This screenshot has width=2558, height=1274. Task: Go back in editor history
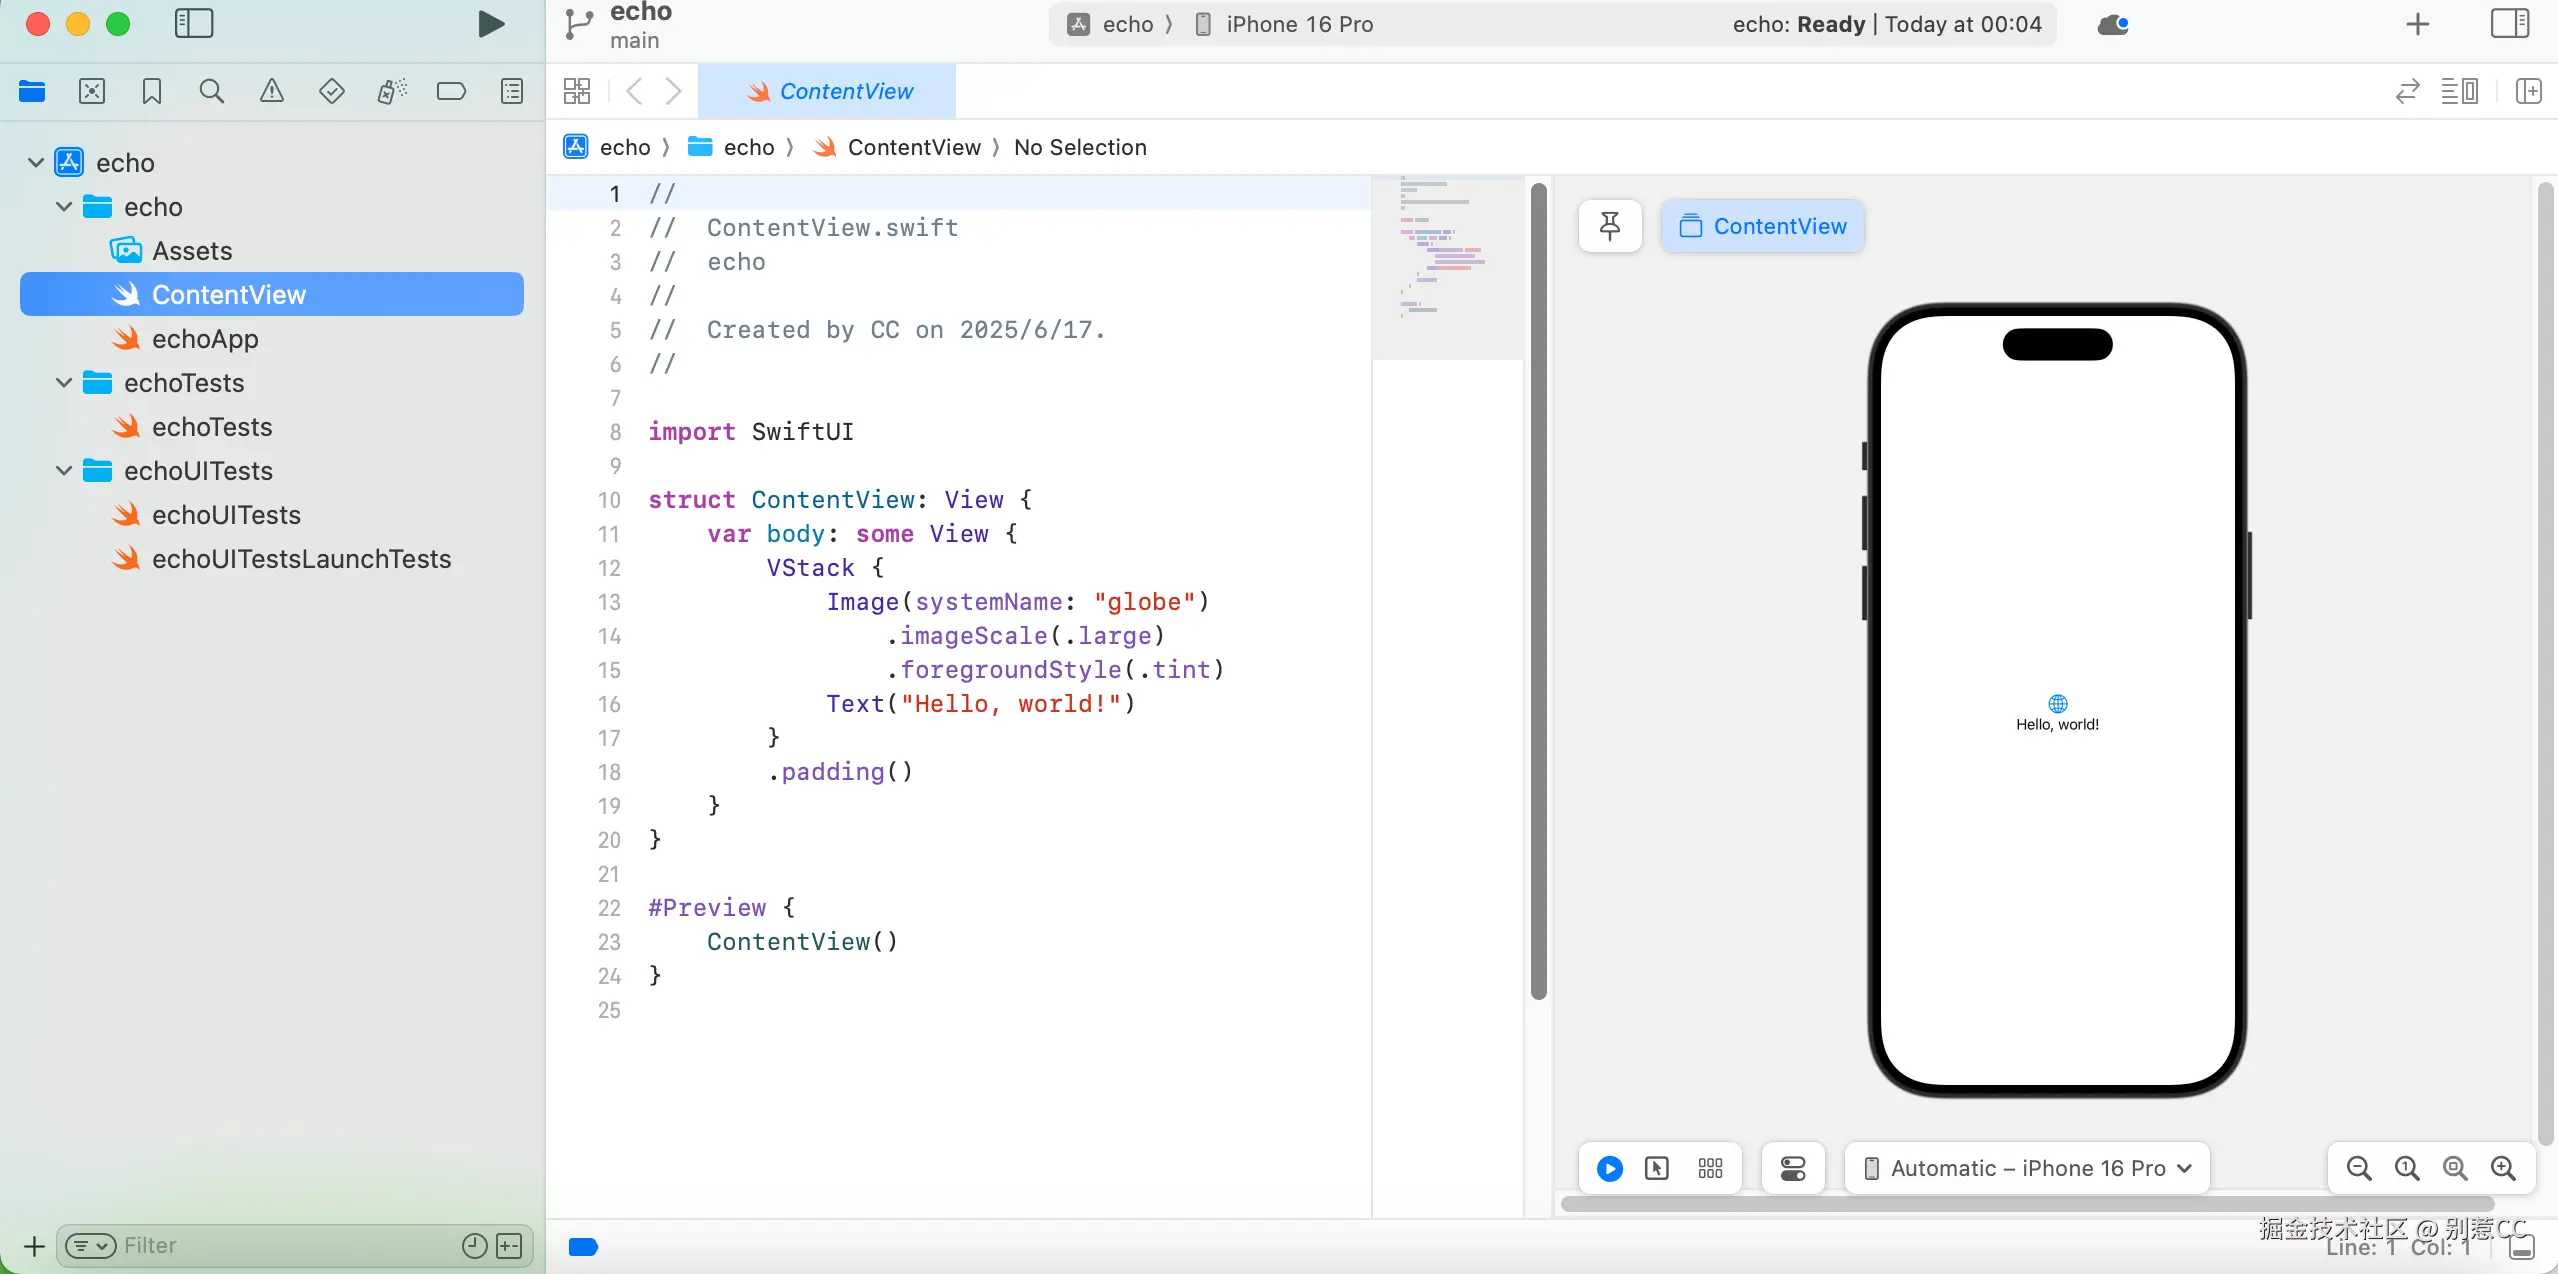634,92
